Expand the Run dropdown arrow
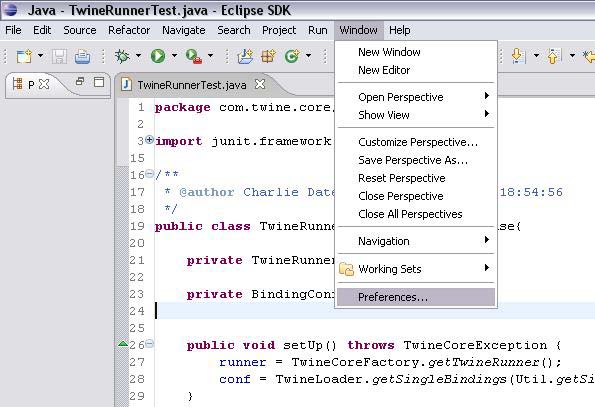This screenshot has height=407, width=595. (x=174, y=57)
